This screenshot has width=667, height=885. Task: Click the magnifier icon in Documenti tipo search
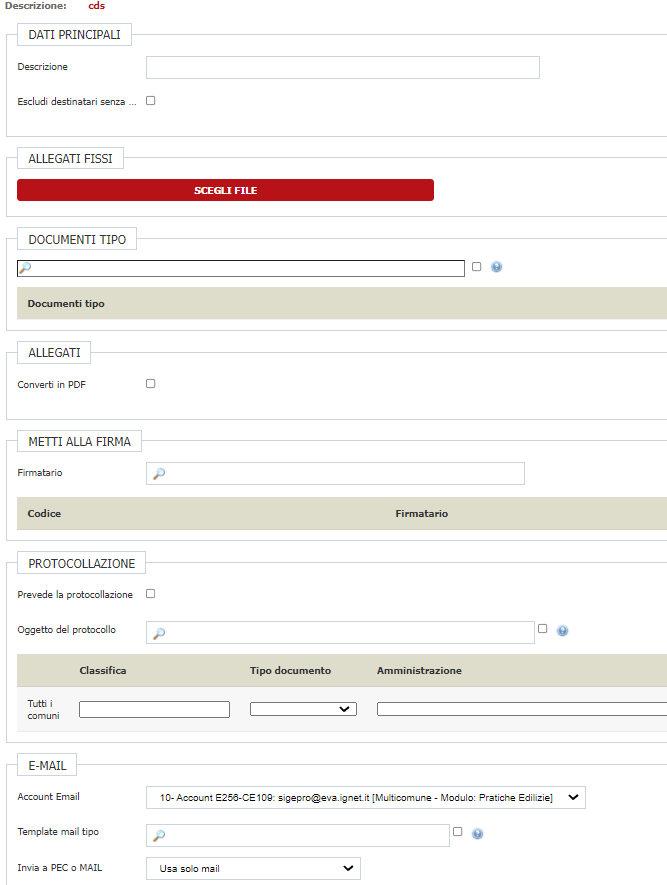tap(25, 268)
